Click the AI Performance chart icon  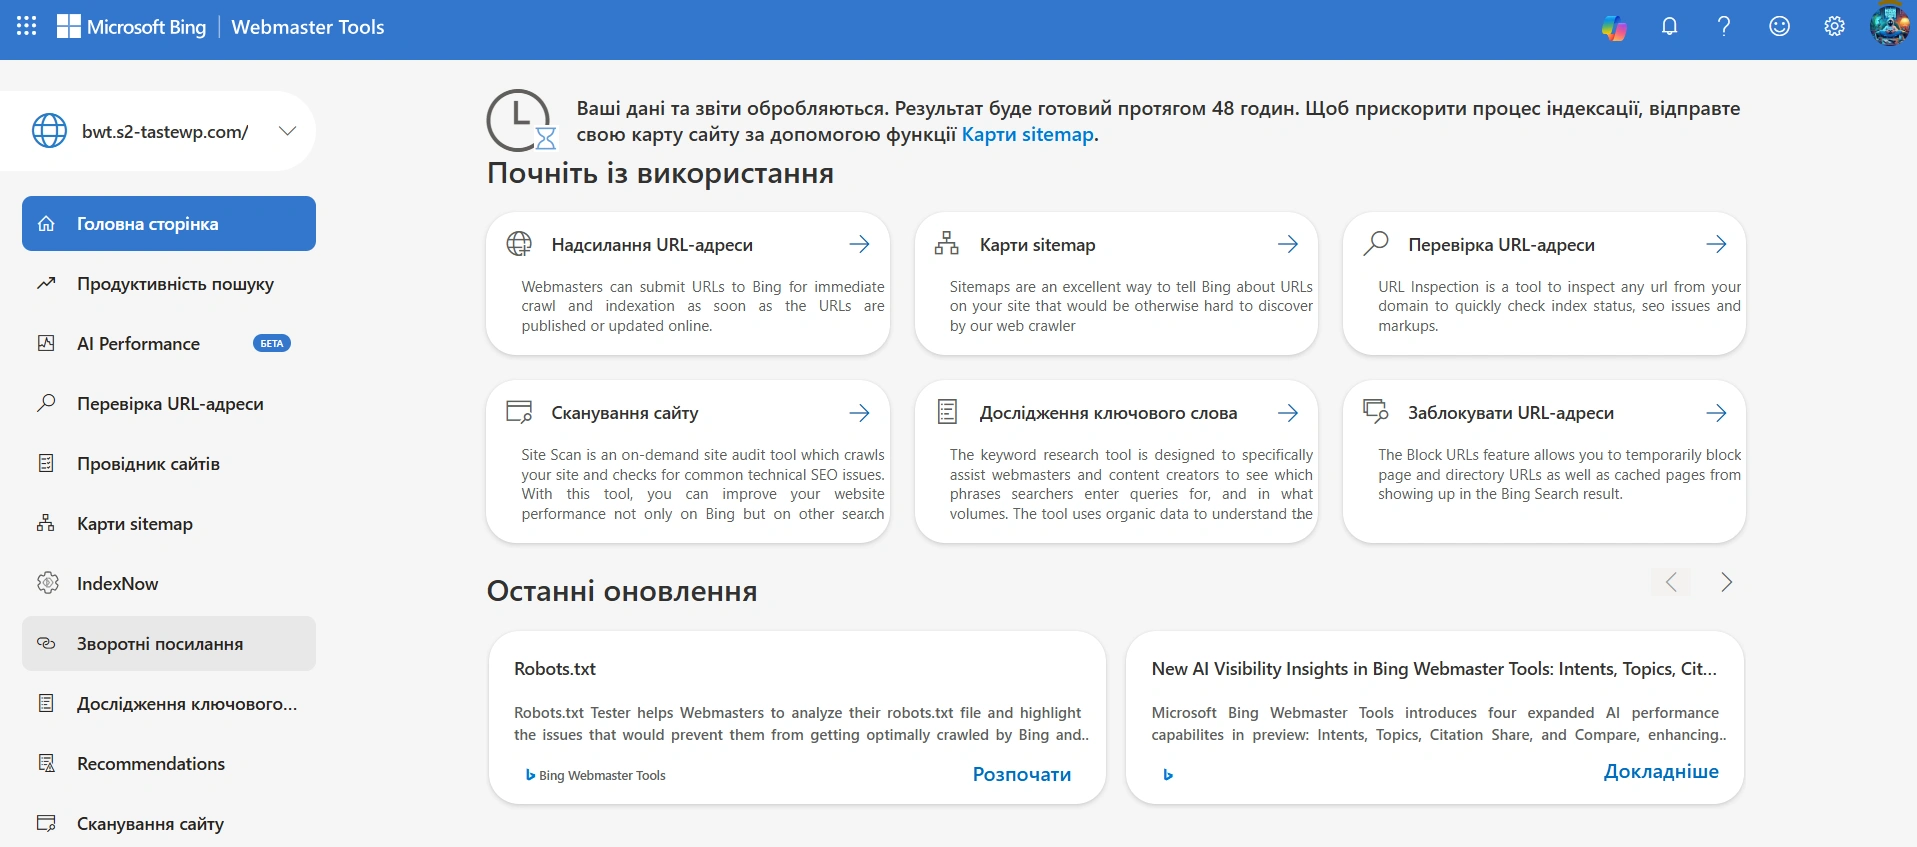(x=46, y=343)
